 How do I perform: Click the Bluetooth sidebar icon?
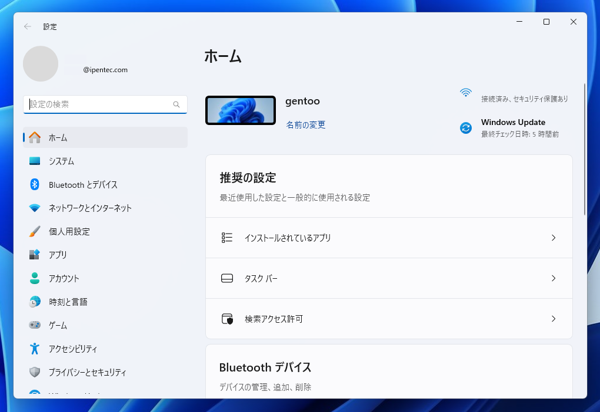35,184
